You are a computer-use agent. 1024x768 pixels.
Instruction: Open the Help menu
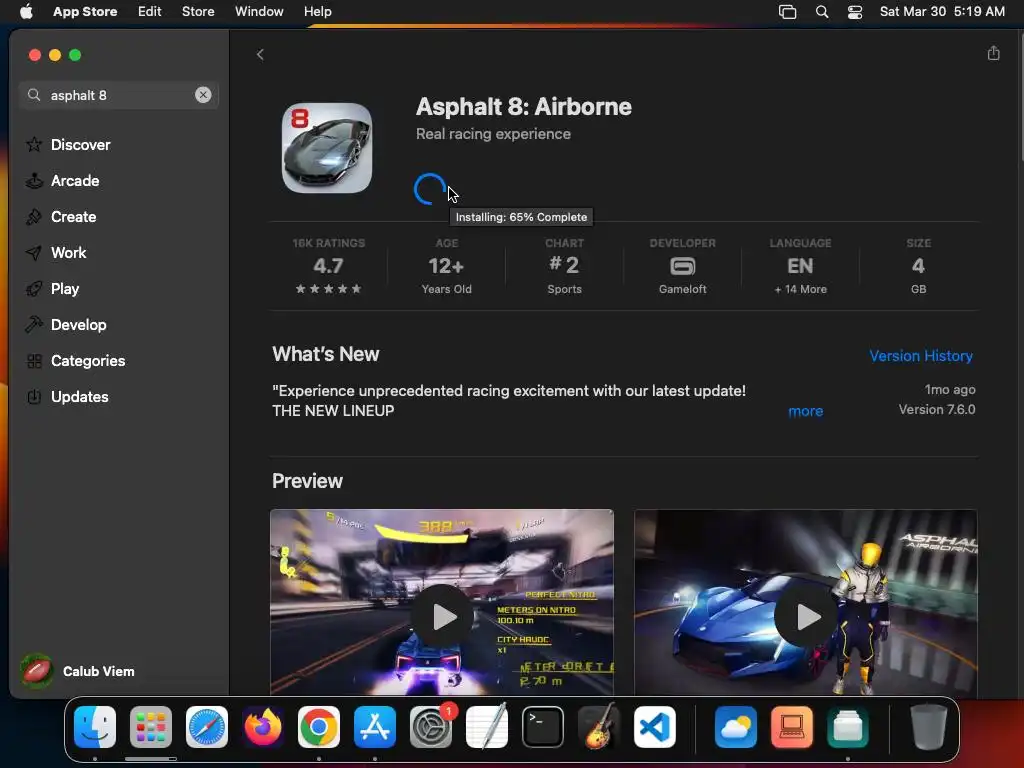click(317, 11)
